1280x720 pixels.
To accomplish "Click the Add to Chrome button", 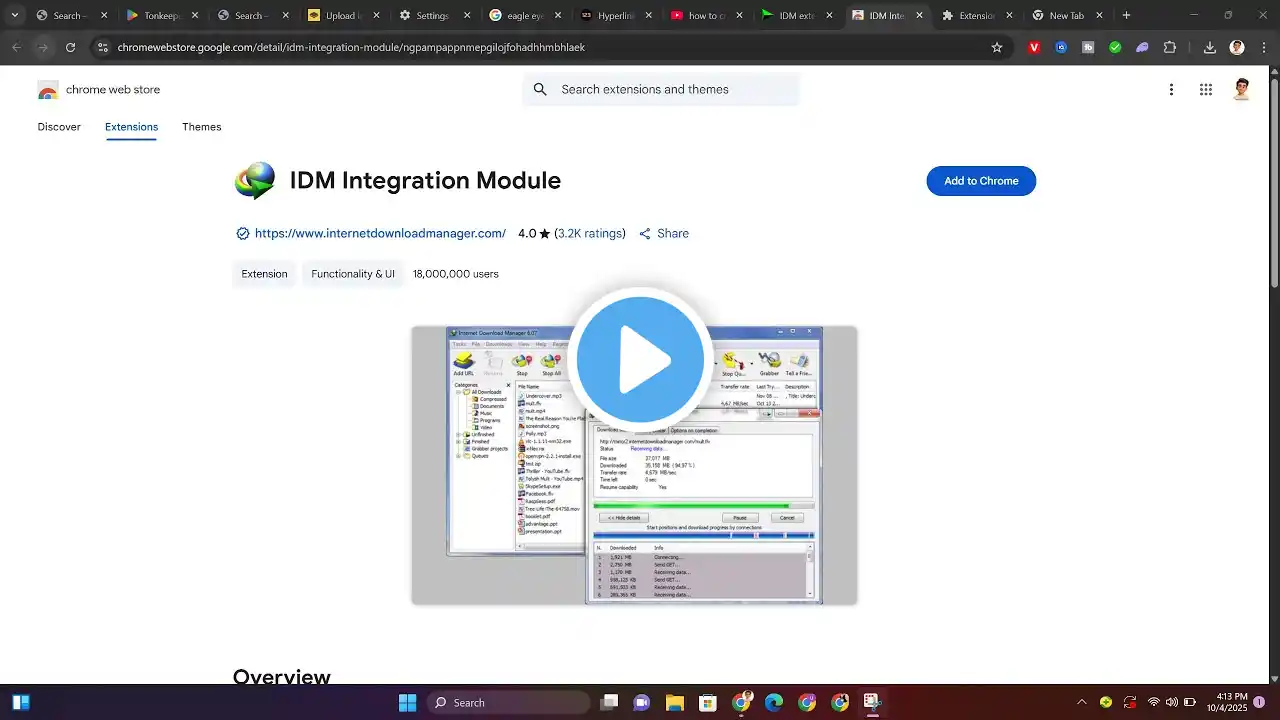I will point(981,181).
